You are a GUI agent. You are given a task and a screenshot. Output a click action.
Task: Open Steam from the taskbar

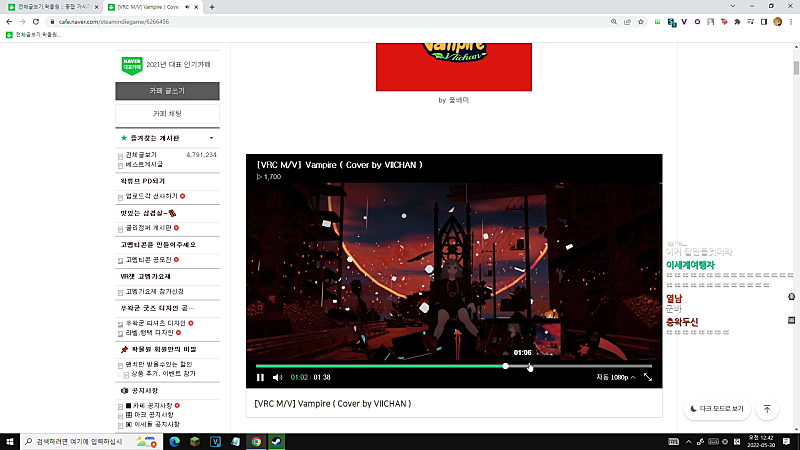point(277,442)
